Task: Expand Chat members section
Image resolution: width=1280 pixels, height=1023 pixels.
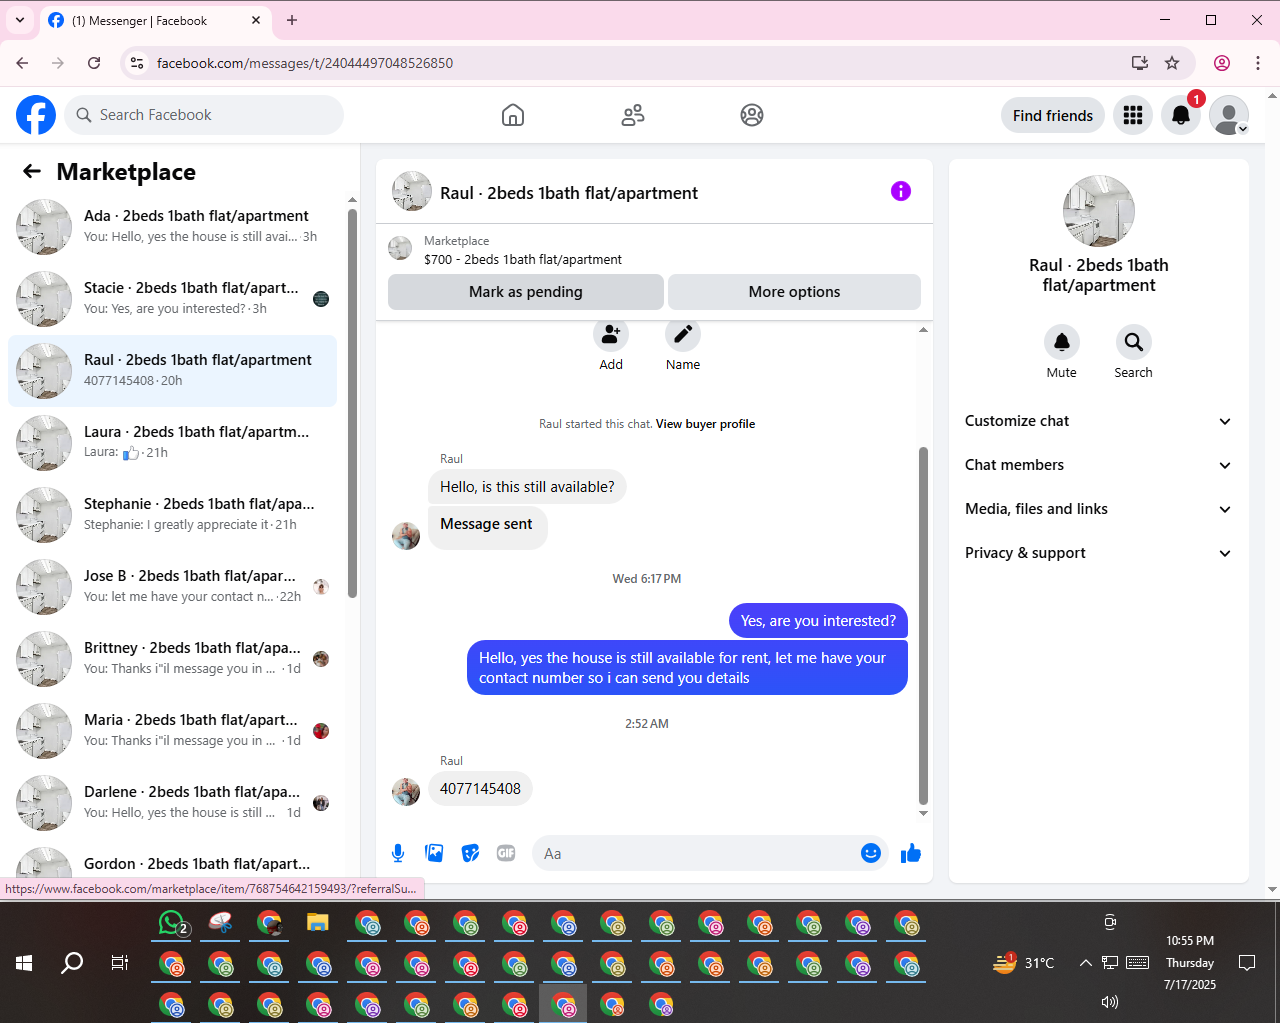Action: (x=1098, y=465)
